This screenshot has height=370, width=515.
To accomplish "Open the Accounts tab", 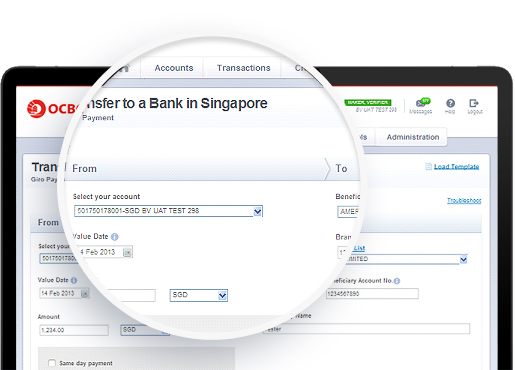I will click(174, 68).
